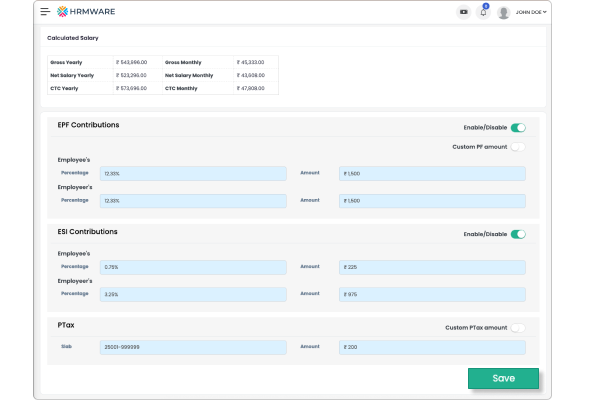
Task: Disable the EPF Contributions toggle
Action: [518, 128]
